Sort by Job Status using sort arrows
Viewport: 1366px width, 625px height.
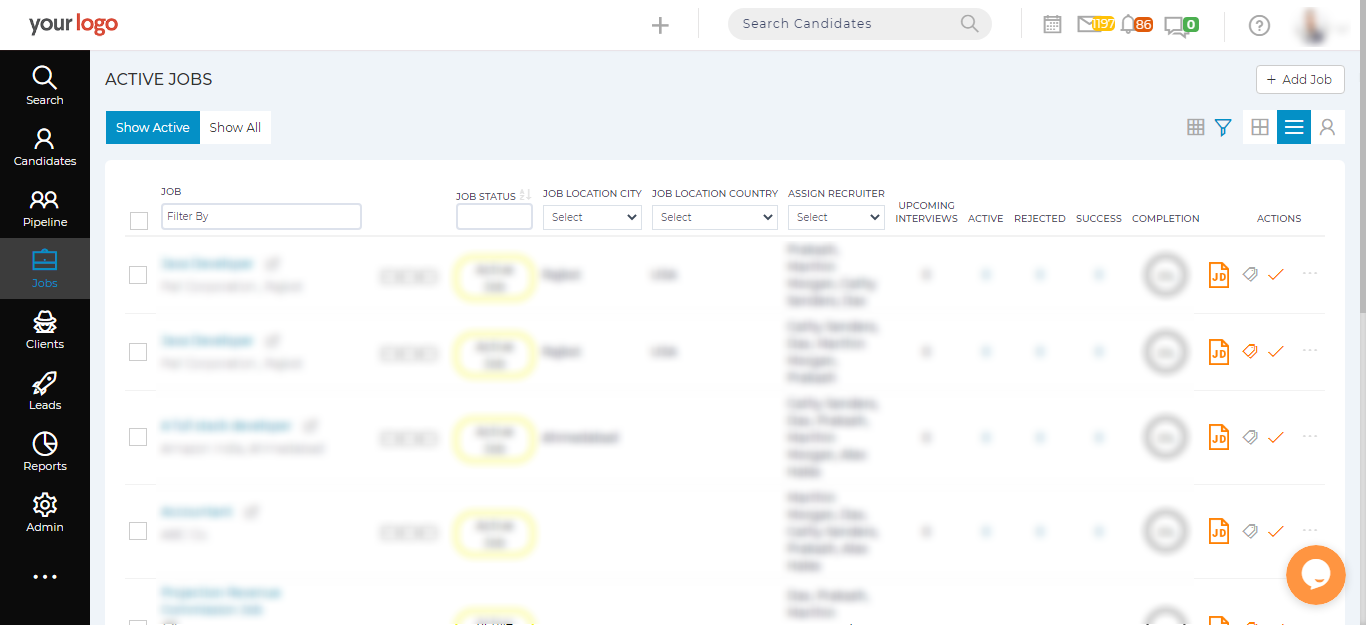click(x=525, y=195)
